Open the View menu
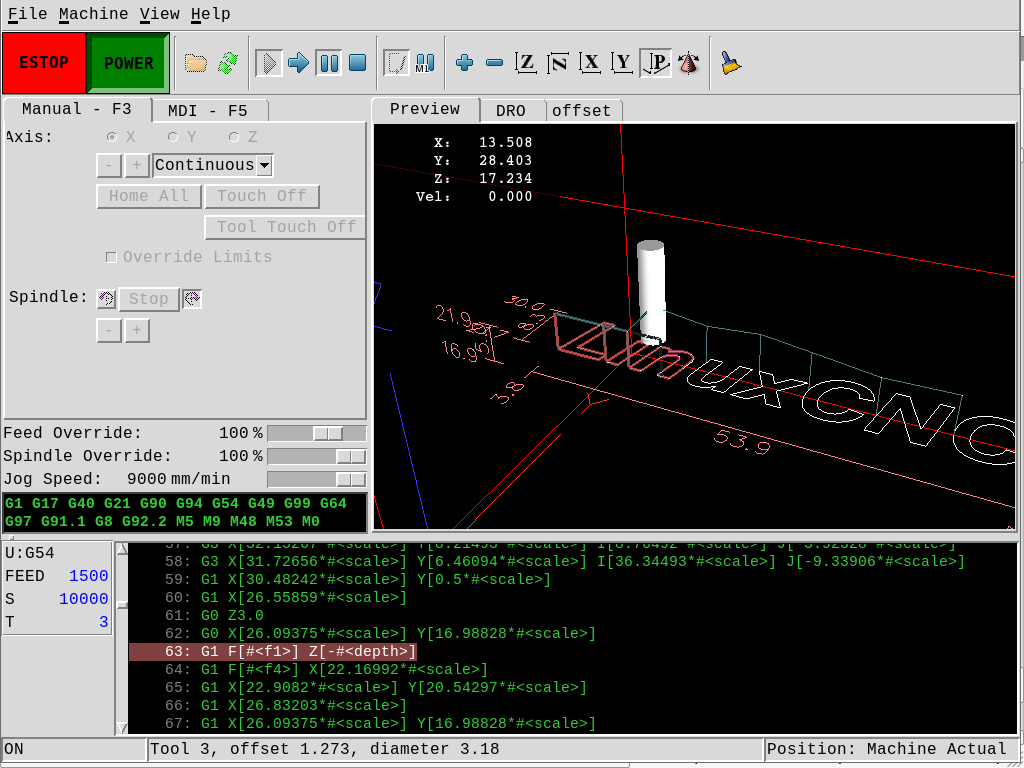 click(159, 14)
